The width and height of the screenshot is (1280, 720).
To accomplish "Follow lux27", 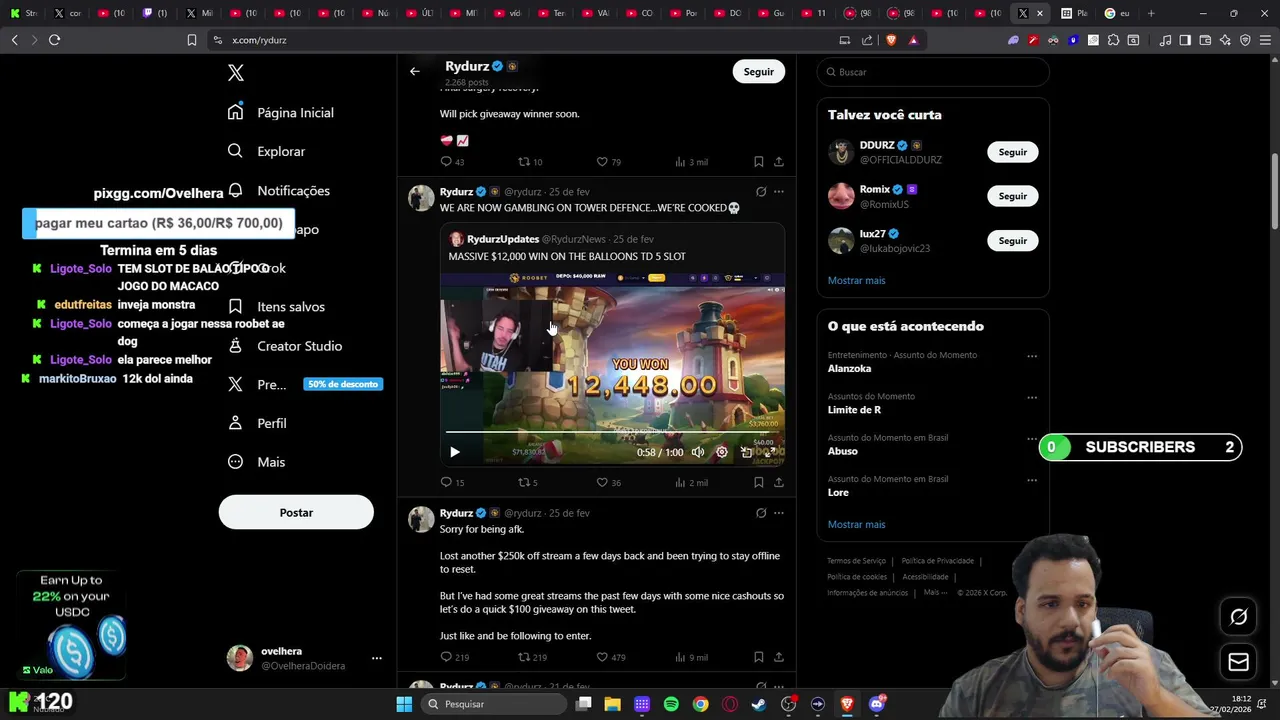I will pos(1012,241).
